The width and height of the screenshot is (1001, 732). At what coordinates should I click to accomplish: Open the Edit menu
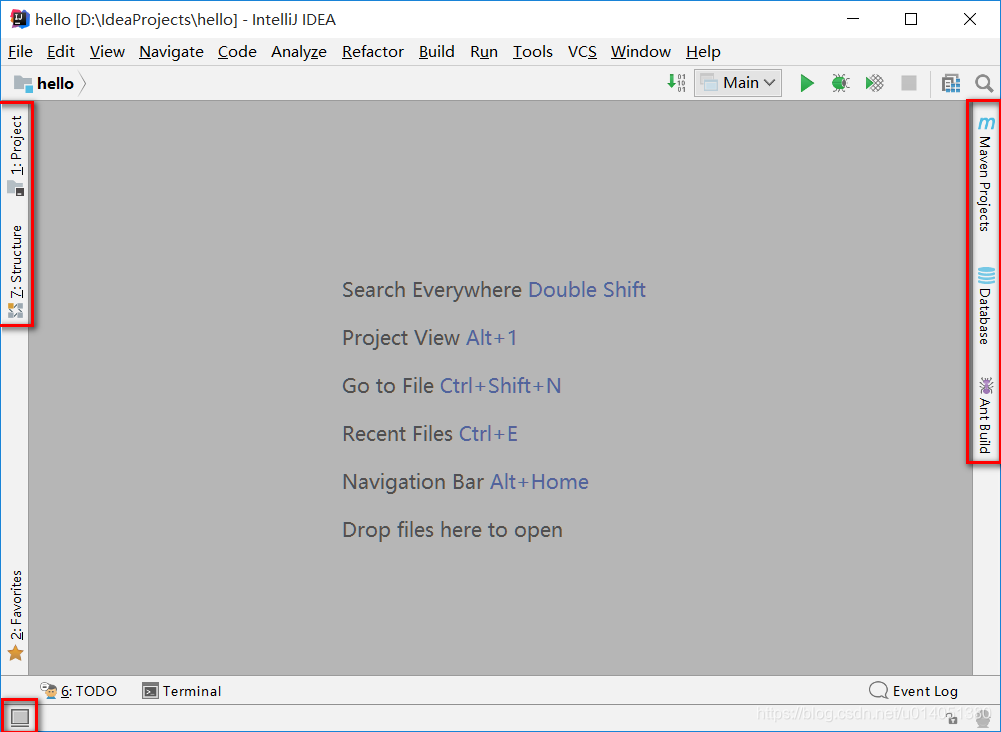pyautogui.click(x=61, y=52)
